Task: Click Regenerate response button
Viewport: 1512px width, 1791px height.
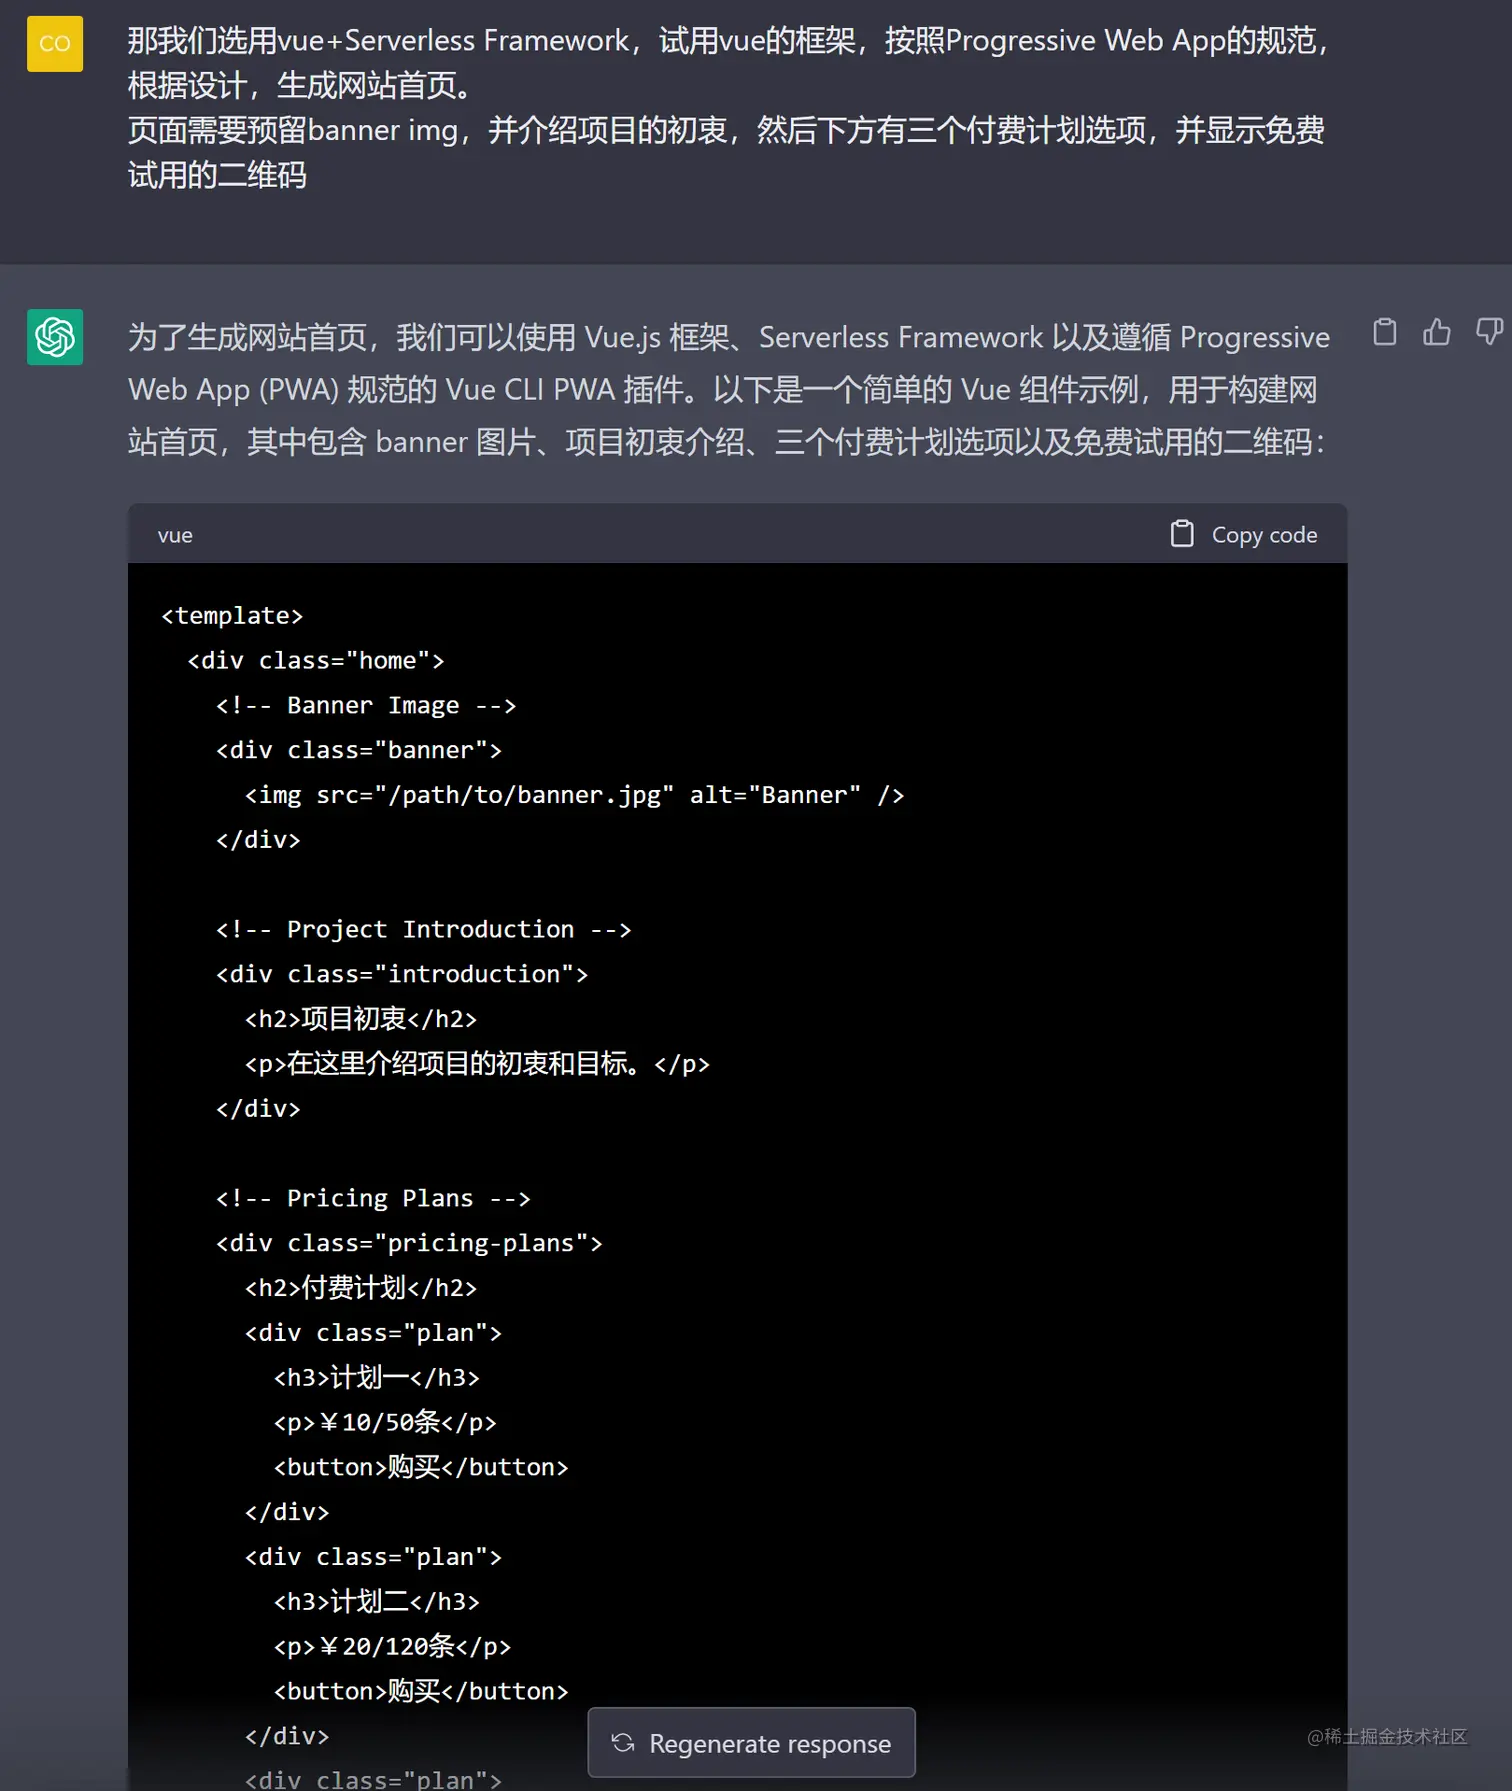Action: [x=751, y=1743]
